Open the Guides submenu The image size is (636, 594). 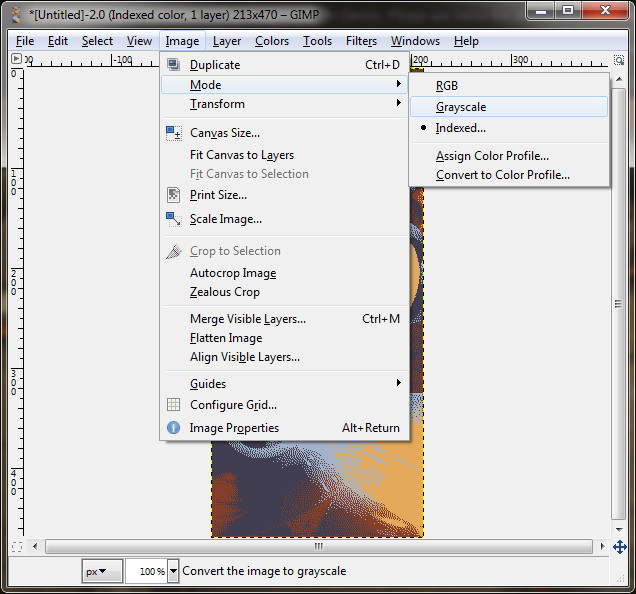click(208, 384)
